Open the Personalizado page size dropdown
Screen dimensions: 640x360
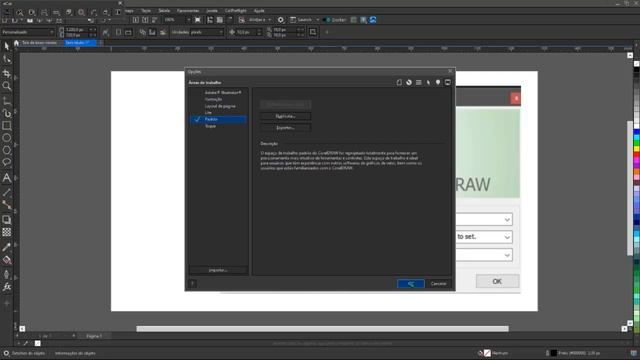pyautogui.click(x=28, y=32)
